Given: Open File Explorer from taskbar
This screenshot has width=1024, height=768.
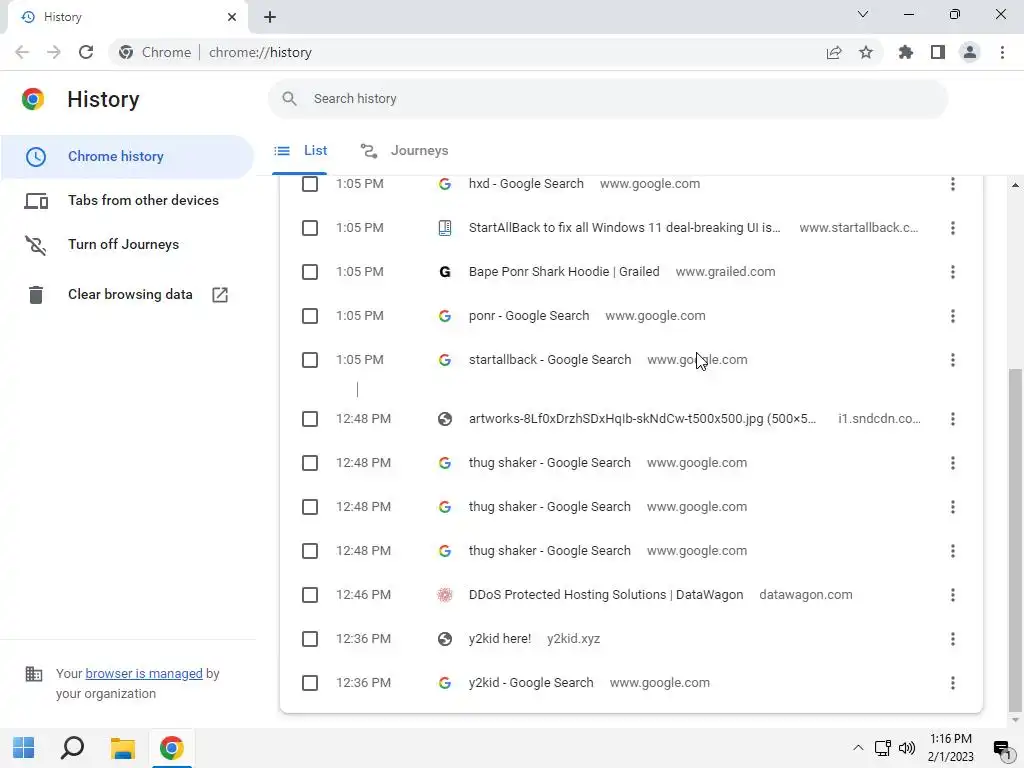Looking at the screenshot, I should [122, 748].
